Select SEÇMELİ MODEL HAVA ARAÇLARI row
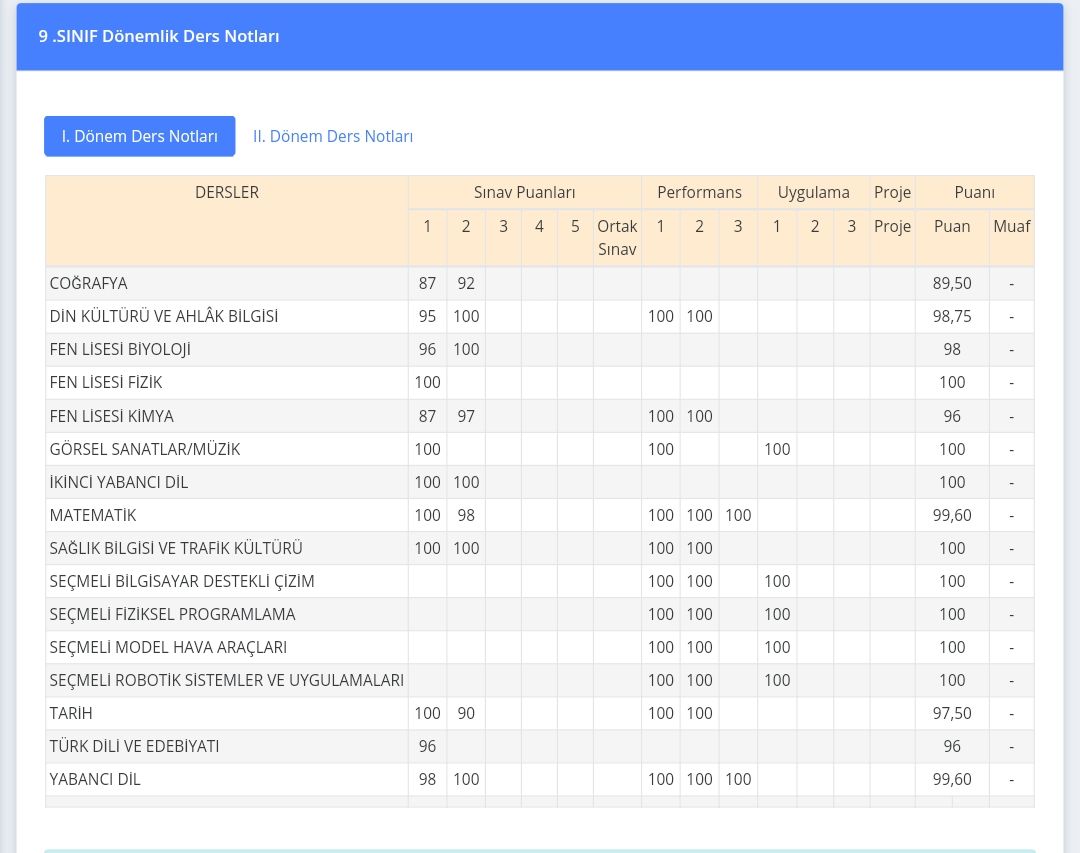This screenshot has height=853, width=1080. [x=540, y=648]
